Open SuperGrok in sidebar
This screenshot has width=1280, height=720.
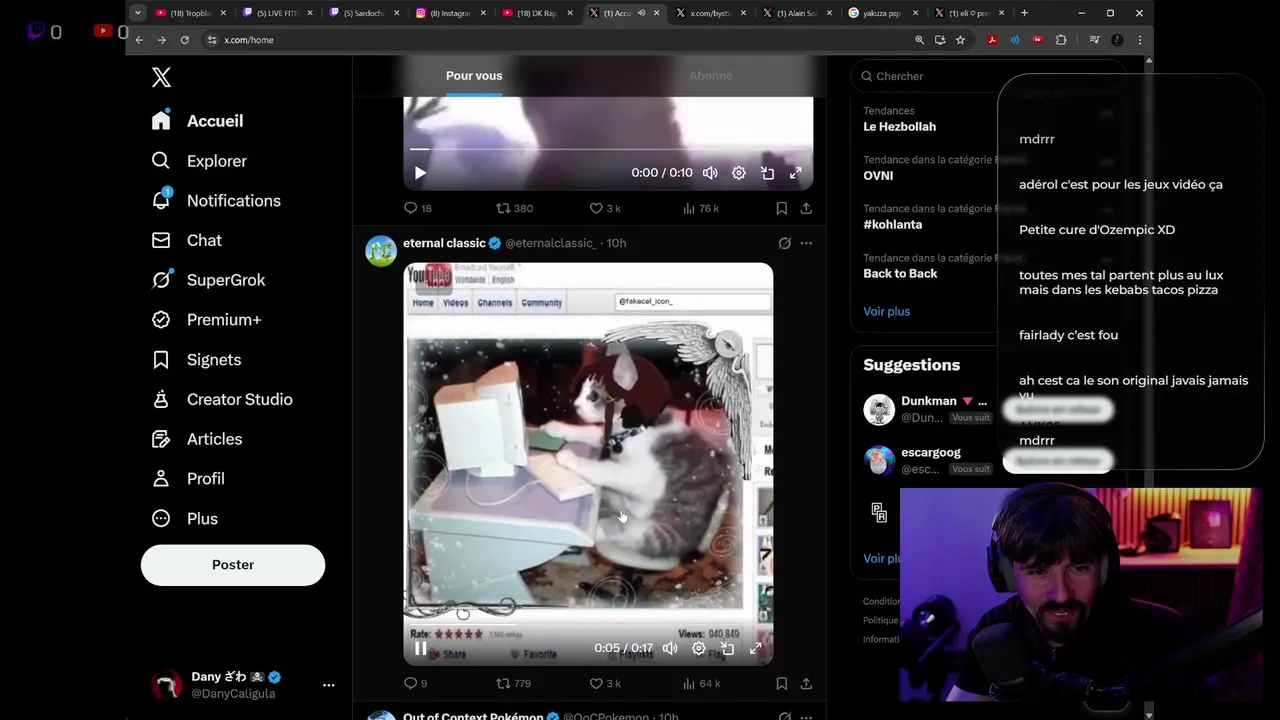click(x=208, y=280)
